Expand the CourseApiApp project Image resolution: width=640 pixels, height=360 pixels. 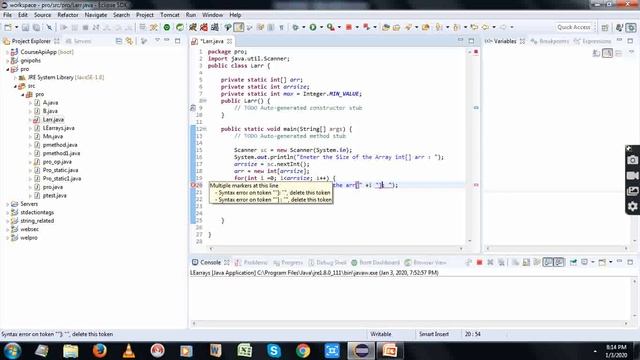(7, 52)
